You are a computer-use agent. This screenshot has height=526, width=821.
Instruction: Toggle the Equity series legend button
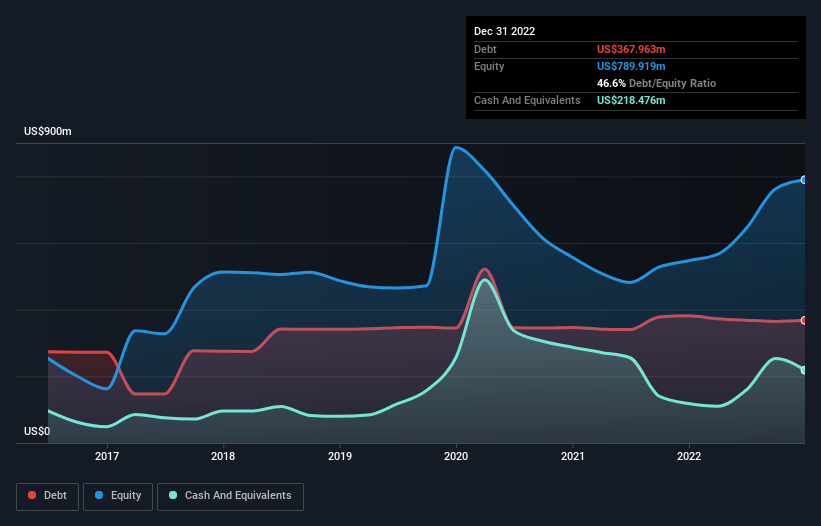pos(118,496)
